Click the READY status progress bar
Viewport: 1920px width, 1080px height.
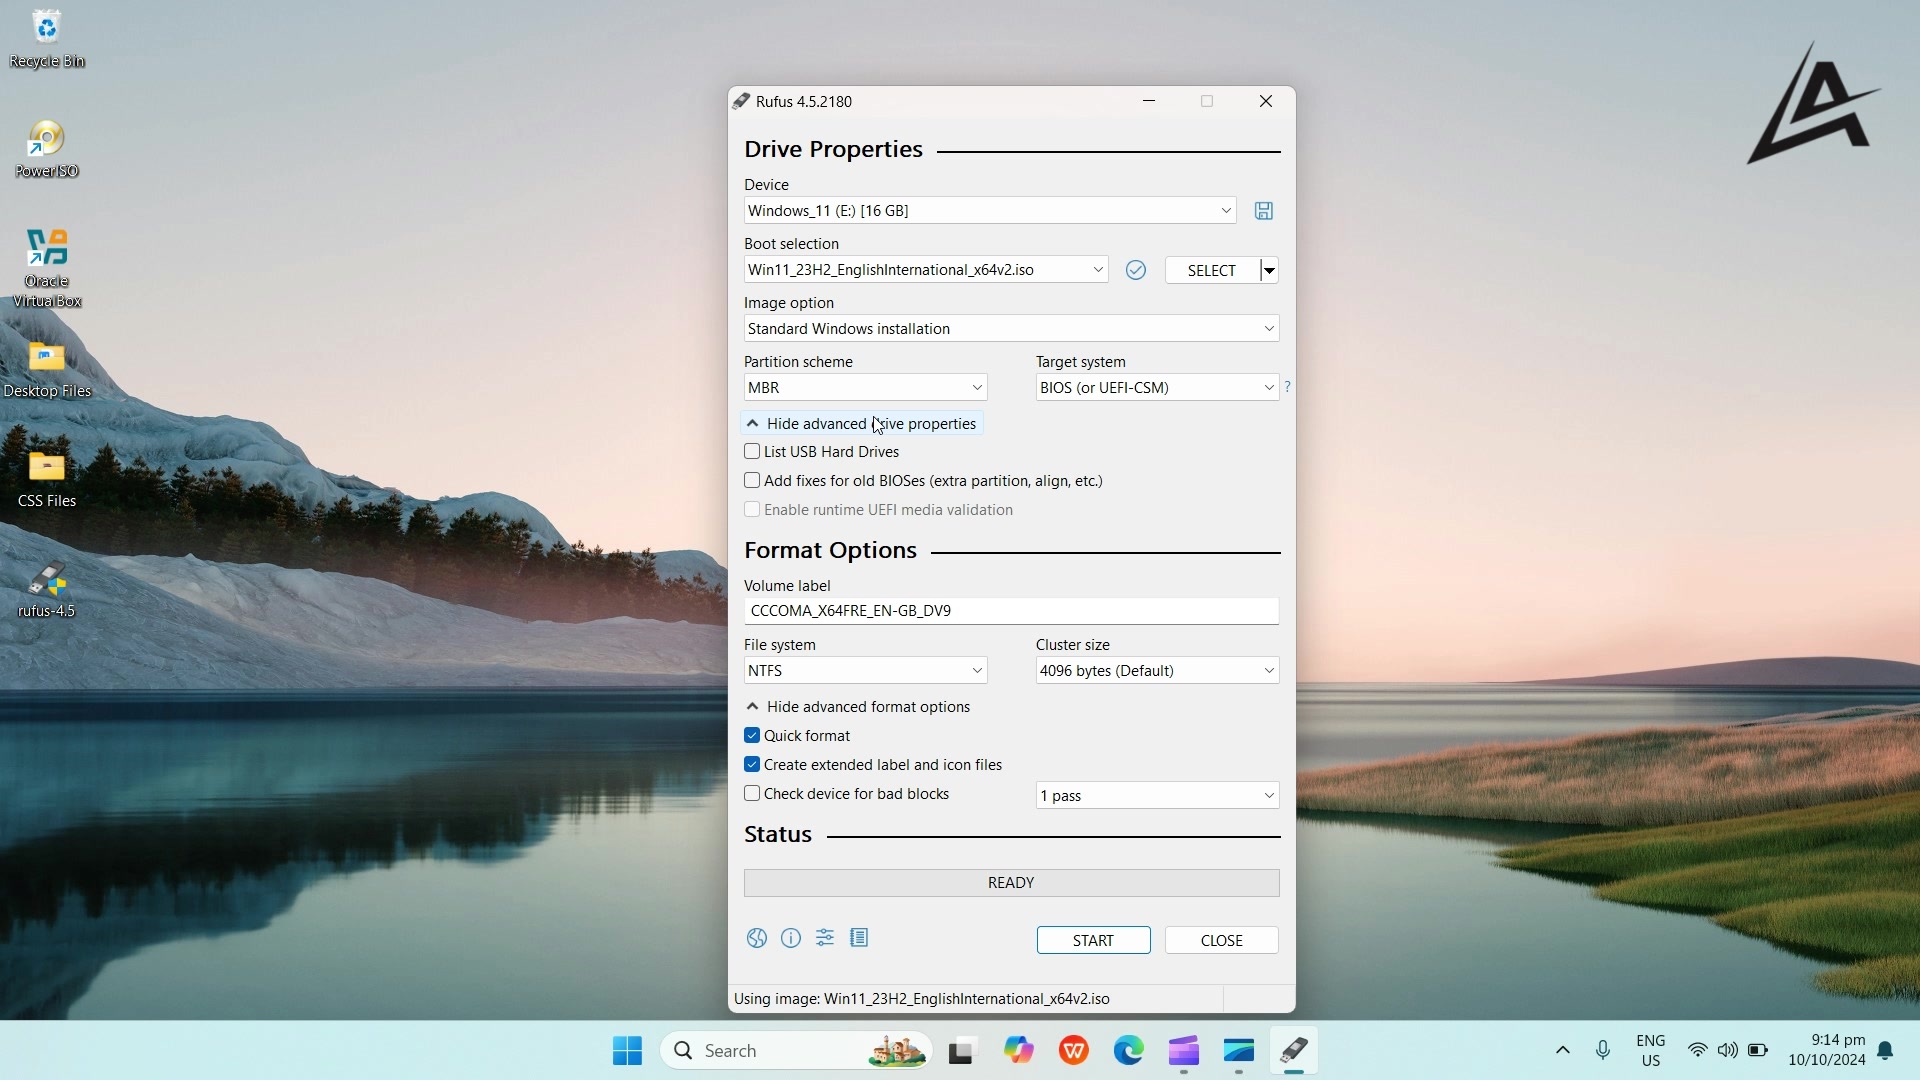[1011, 883]
